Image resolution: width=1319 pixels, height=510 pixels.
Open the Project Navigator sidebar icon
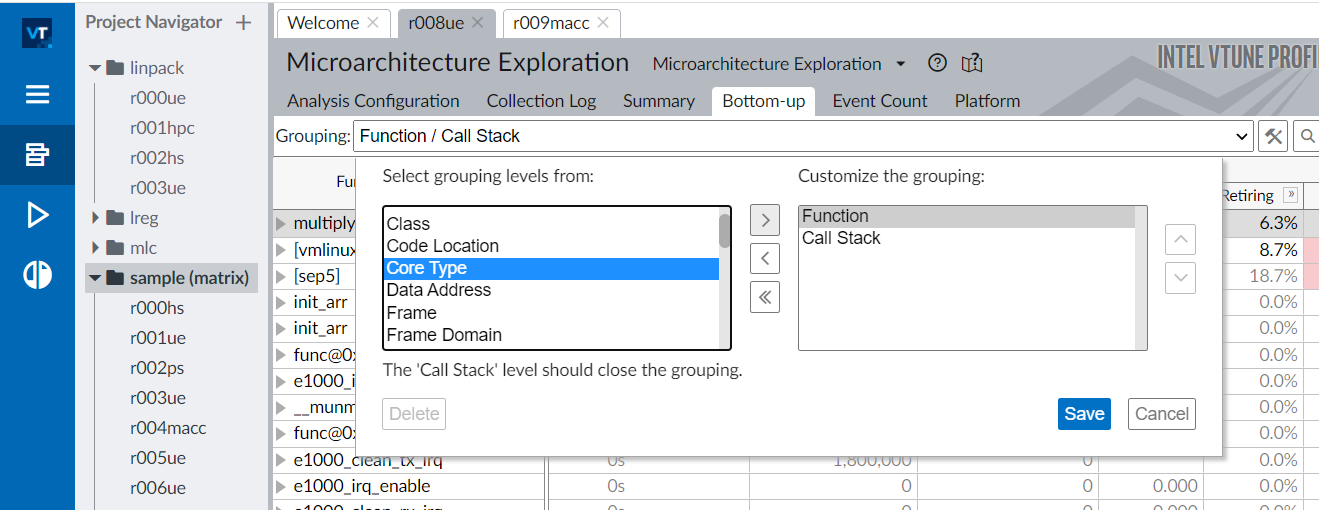(37, 155)
